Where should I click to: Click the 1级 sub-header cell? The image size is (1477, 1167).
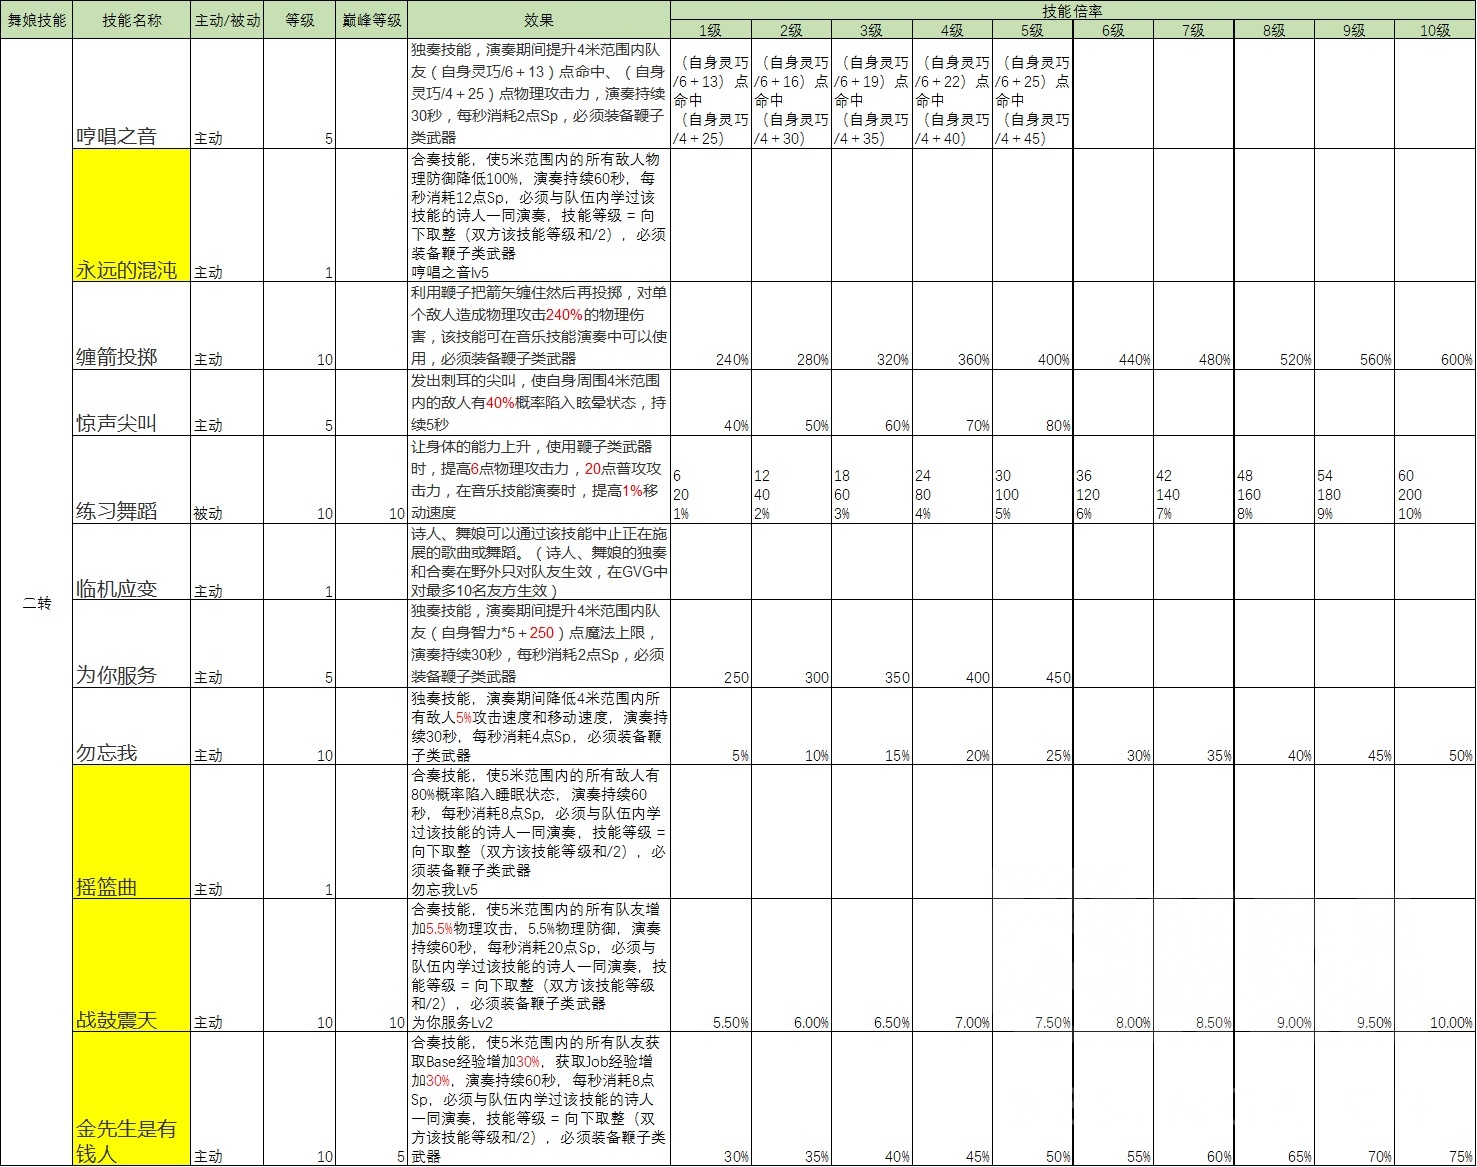pyautogui.click(x=710, y=30)
